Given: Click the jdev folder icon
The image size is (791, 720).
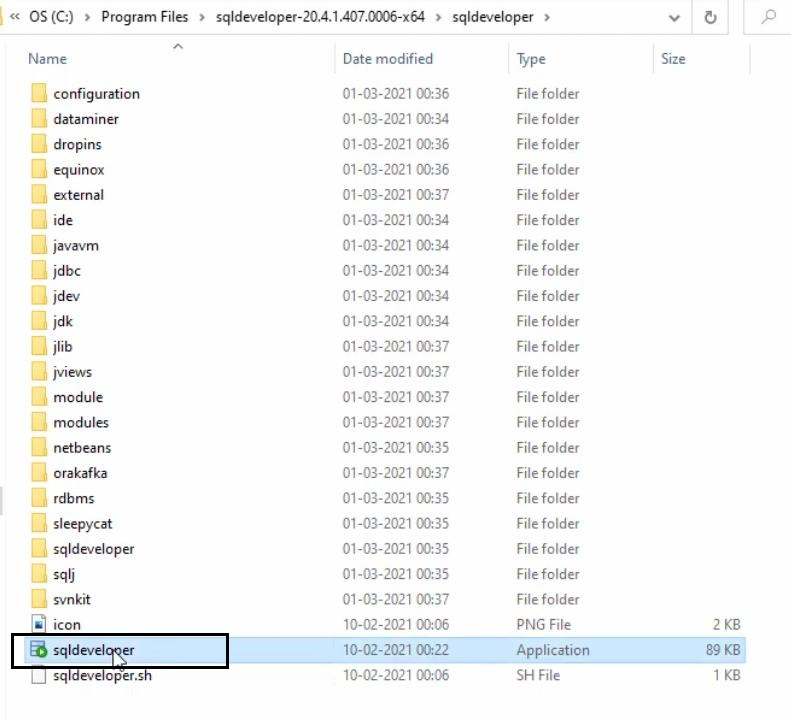Looking at the screenshot, I should [x=39, y=296].
